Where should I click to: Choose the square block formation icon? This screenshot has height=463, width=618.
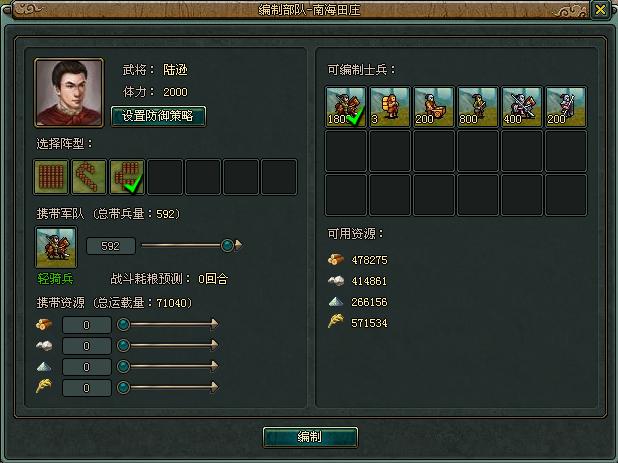point(51,177)
